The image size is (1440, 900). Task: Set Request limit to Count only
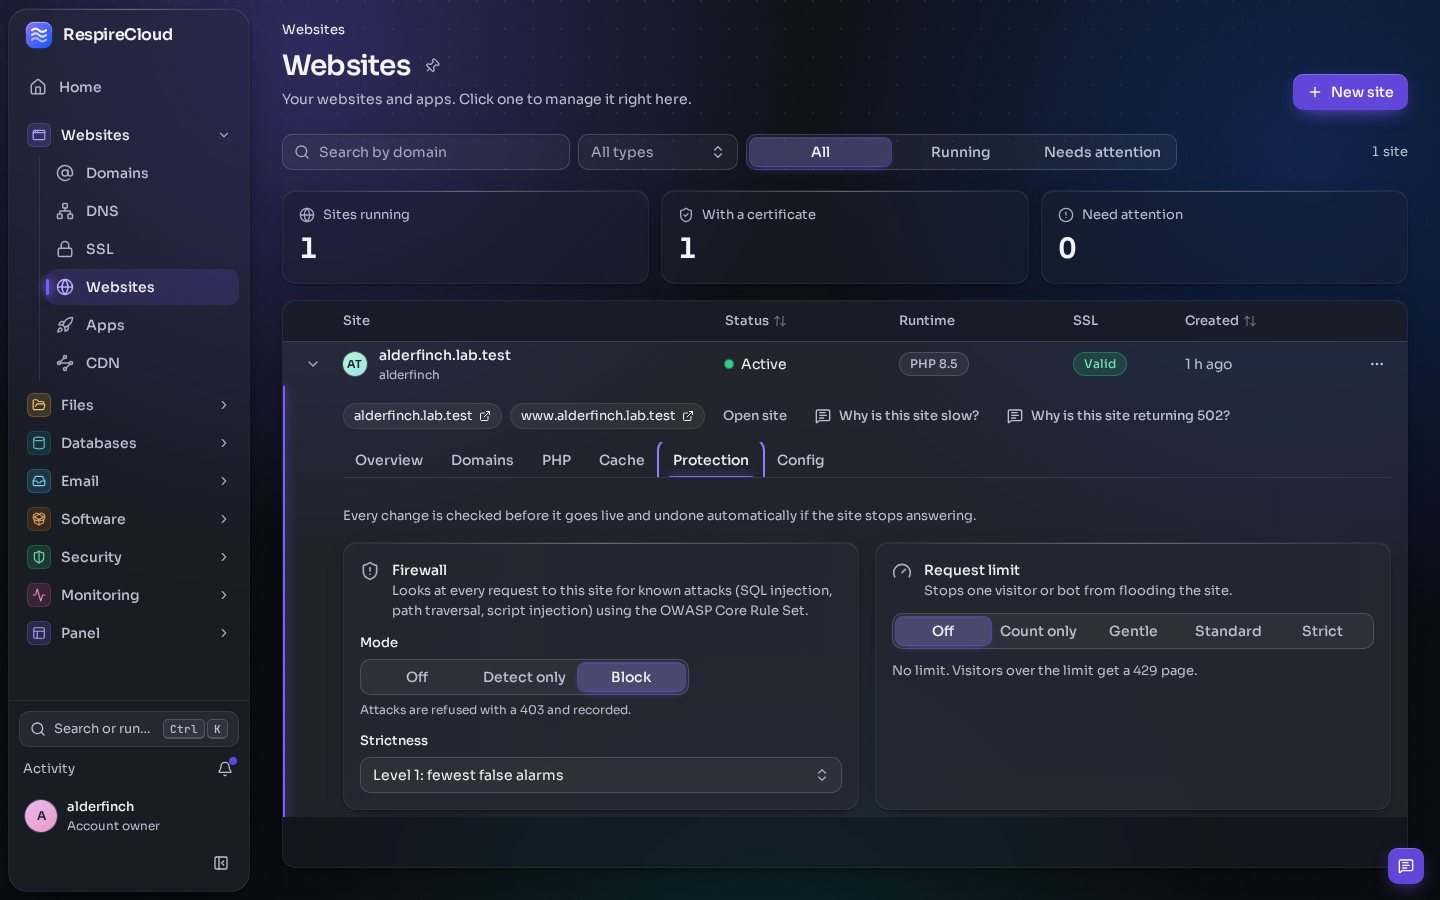[1038, 631]
